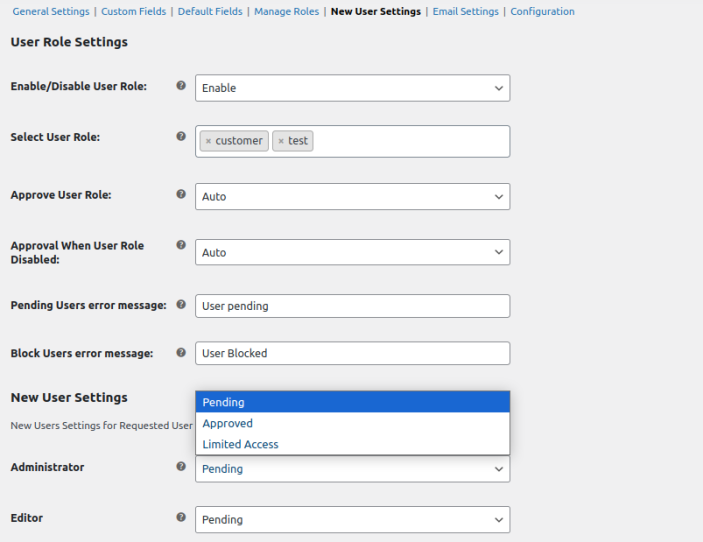The height and width of the screenshot is (542, 703).
Task: Go to Email Settings link
Action: pyautogui.click(x=465, y=12)
